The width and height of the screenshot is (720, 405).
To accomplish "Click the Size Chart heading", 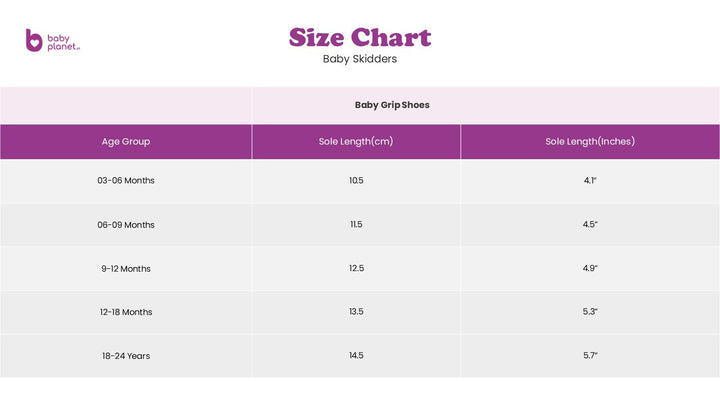I will point(360,37).
